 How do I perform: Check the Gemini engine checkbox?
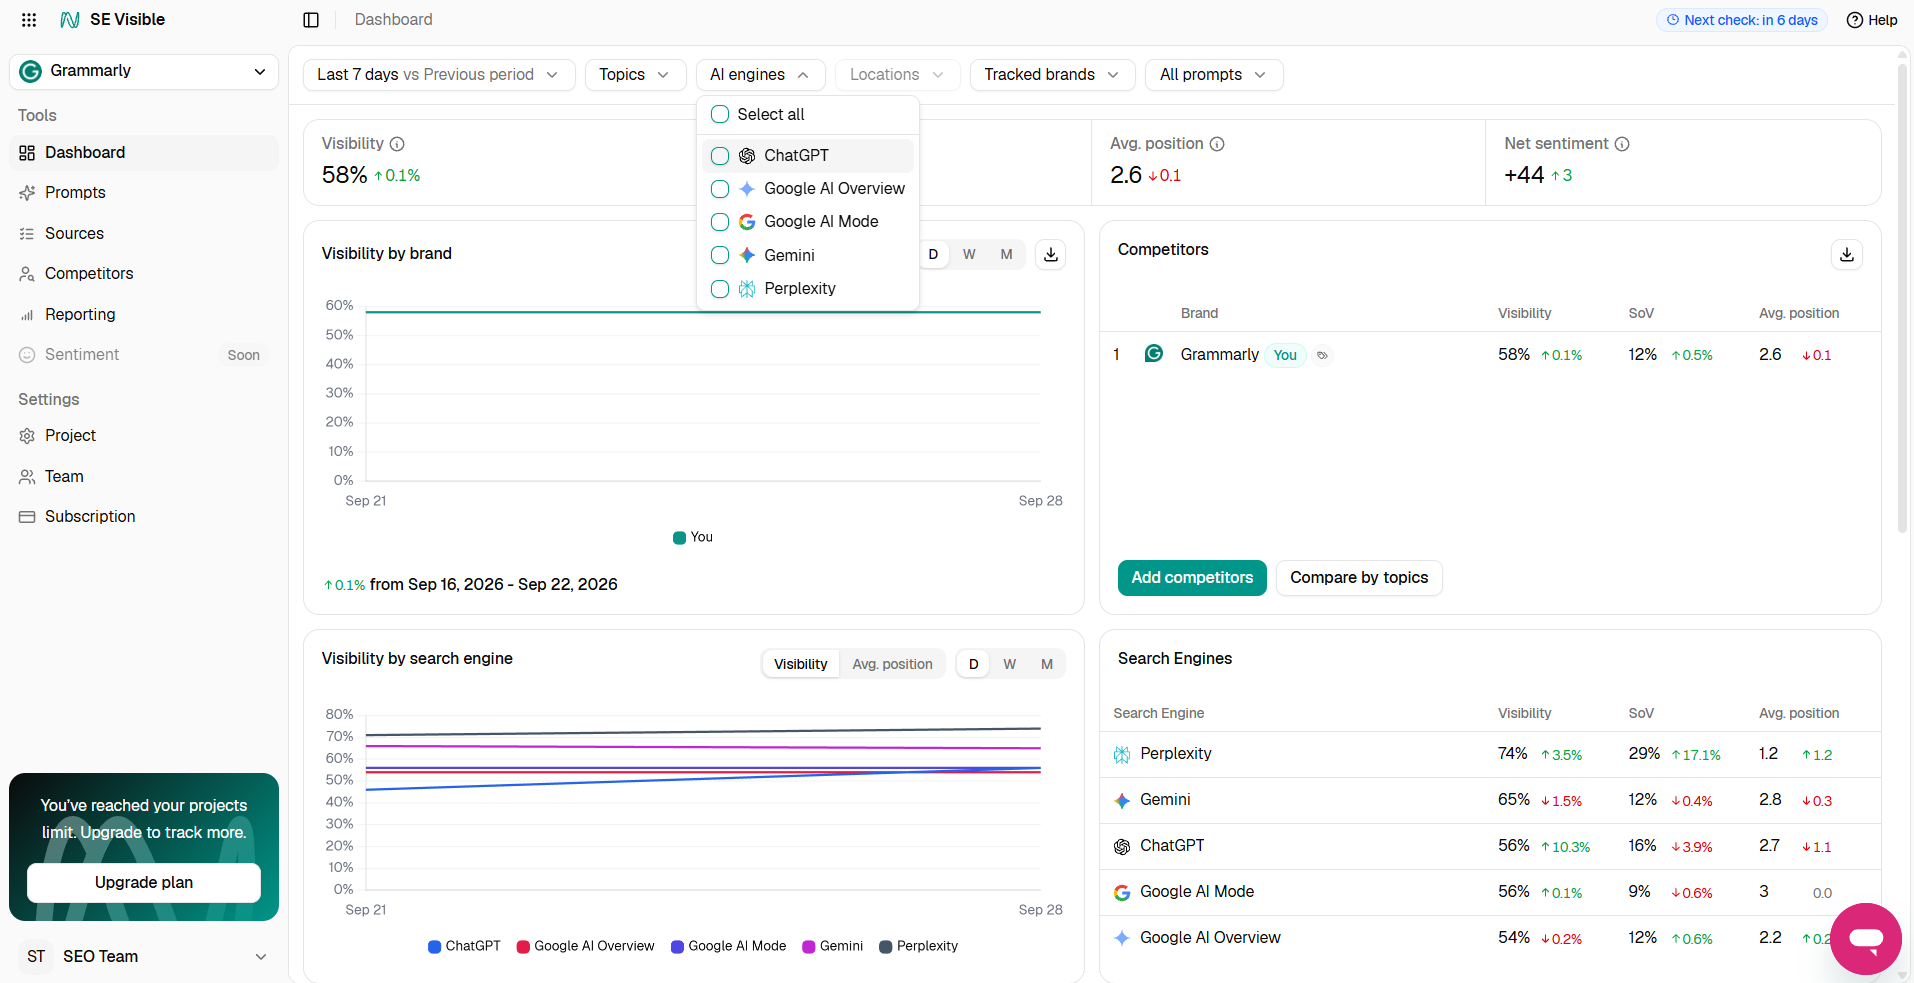click(x=720, y=255)
